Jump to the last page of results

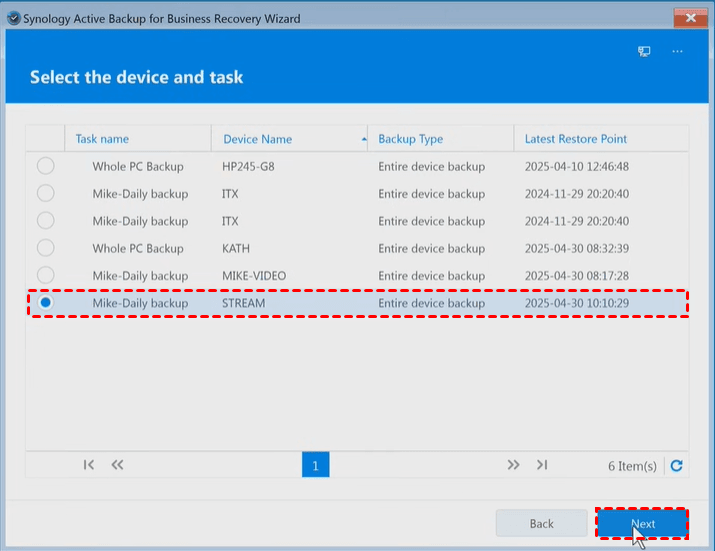542,465
